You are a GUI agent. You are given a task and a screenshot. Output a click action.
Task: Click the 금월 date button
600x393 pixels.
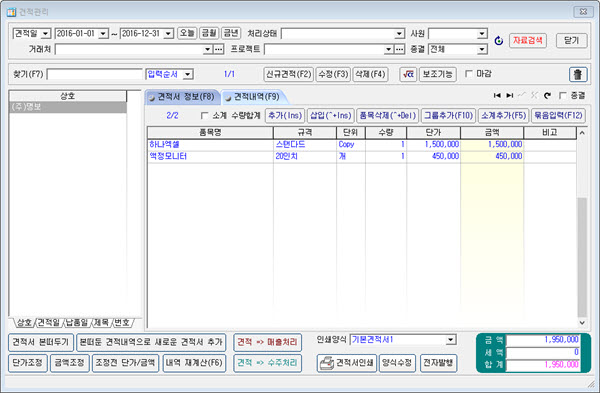(209, 33)
